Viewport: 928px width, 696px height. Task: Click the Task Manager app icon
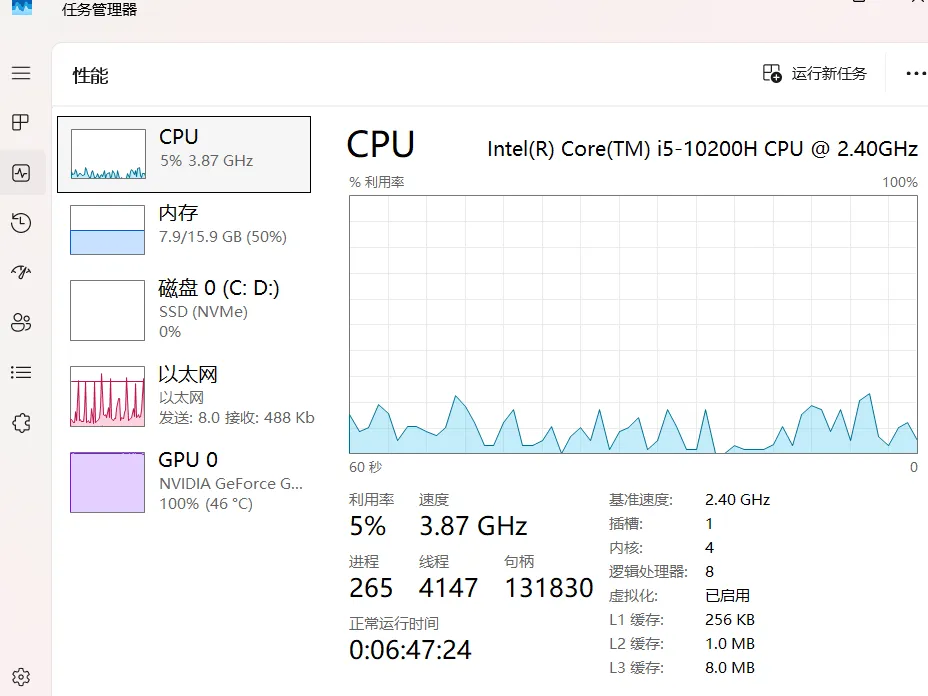coord(22,8)
